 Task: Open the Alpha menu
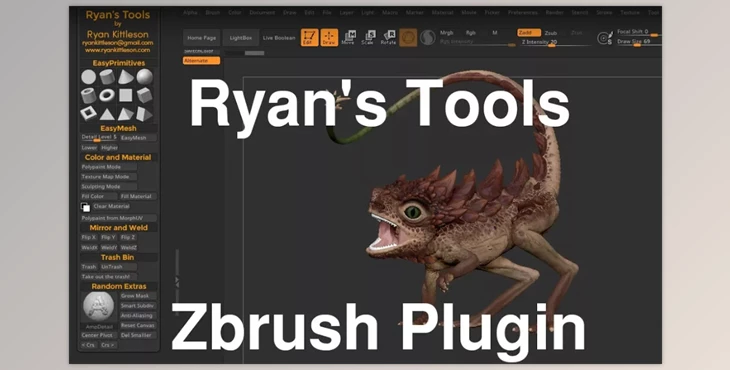[x=190, y=13]
